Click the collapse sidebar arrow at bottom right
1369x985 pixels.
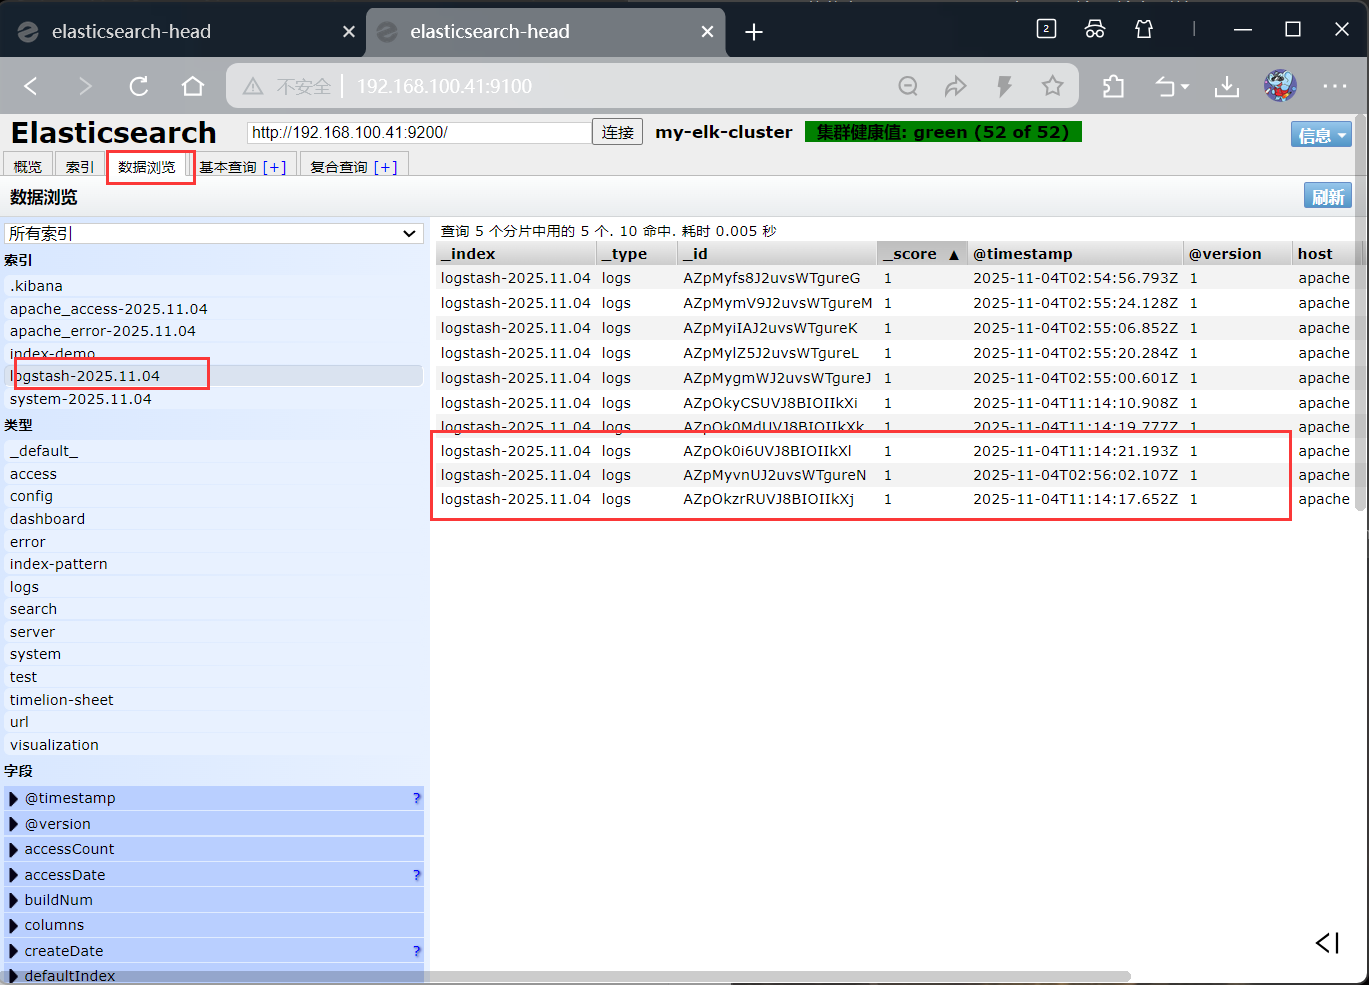1327,943
